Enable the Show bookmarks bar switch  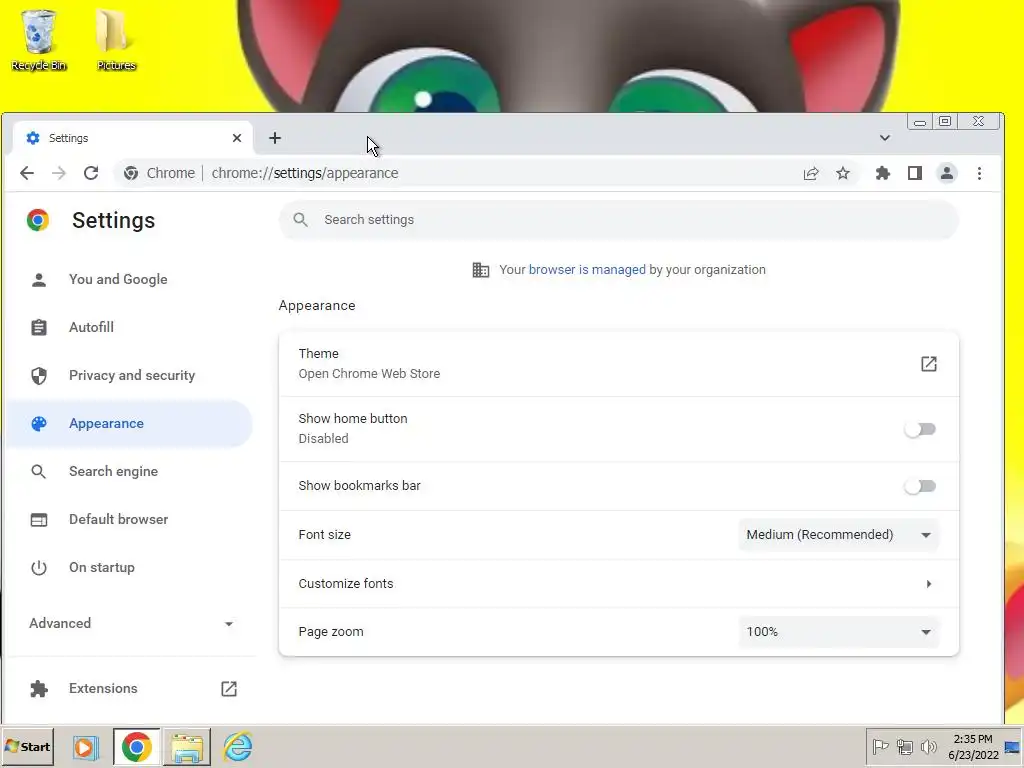tap(920, 486)
